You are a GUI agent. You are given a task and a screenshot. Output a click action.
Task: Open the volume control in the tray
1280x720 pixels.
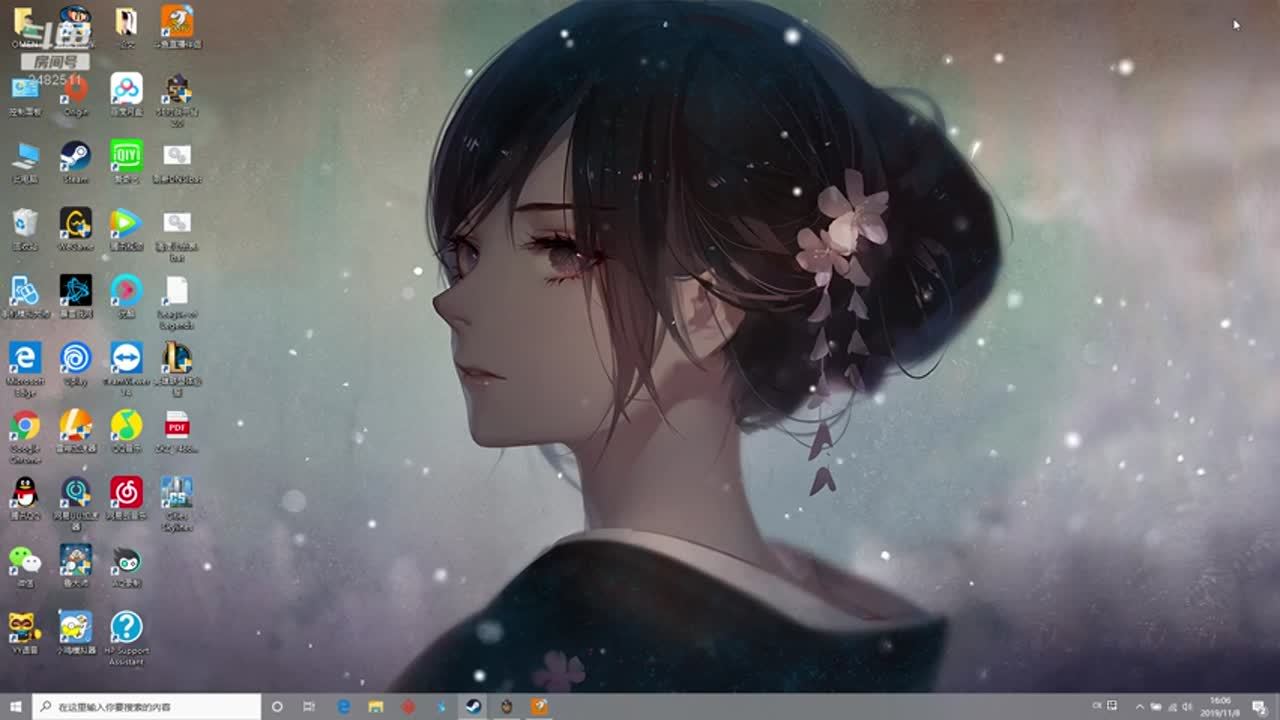pyautogui.click(x=1187, y=707)
